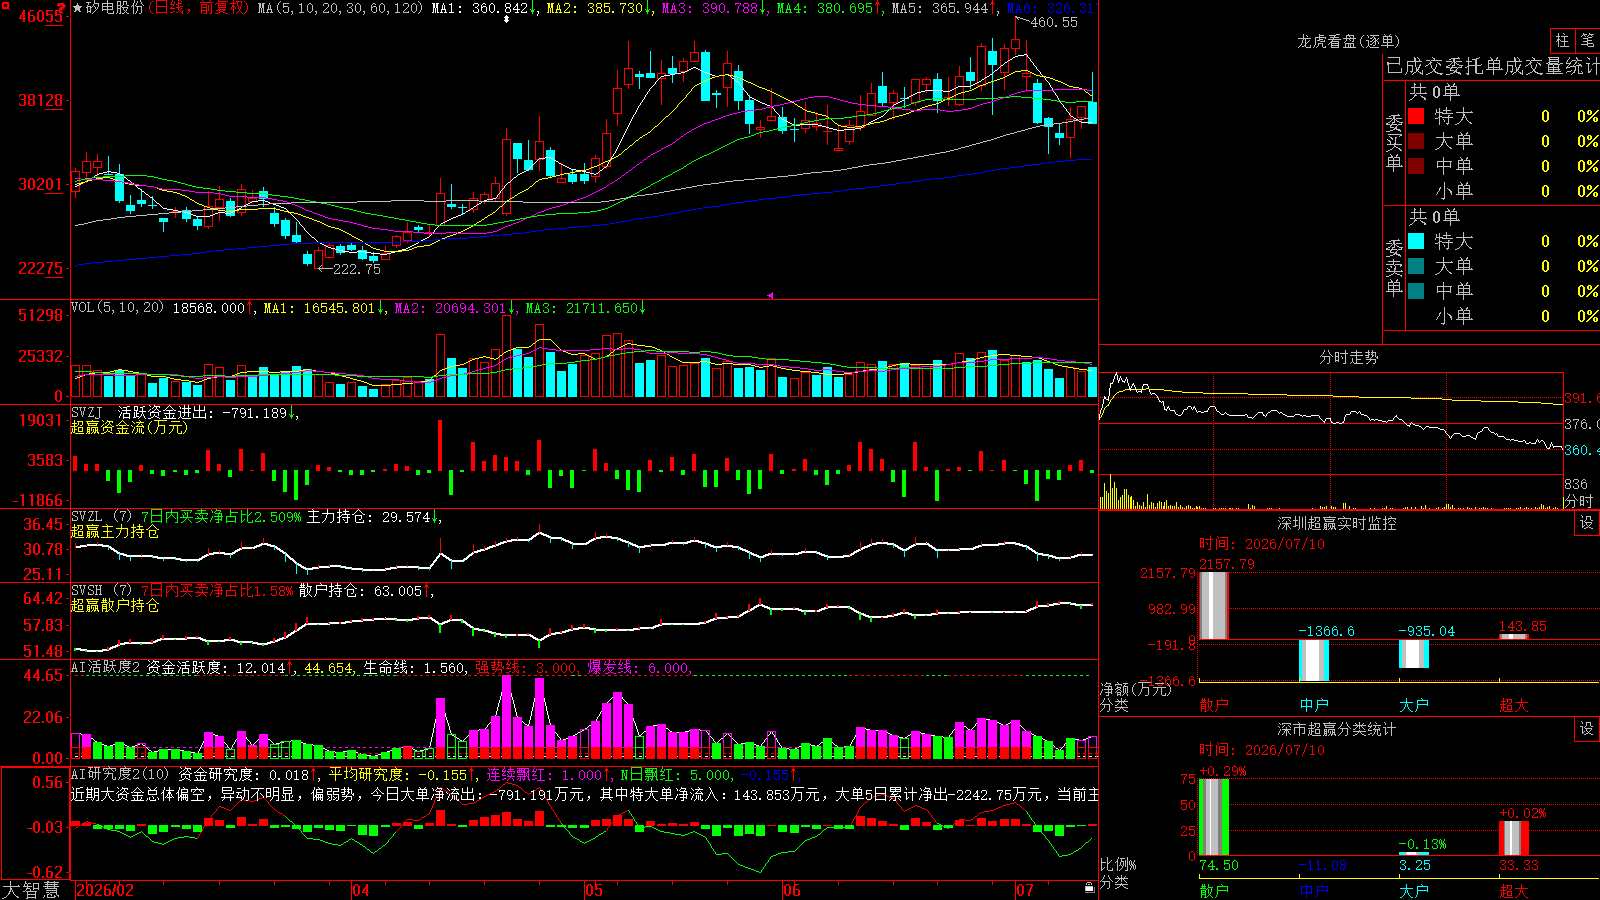Click the 超赢主力持仓 label
This screenshot has height=900, width=1600.
pos(115,532)
